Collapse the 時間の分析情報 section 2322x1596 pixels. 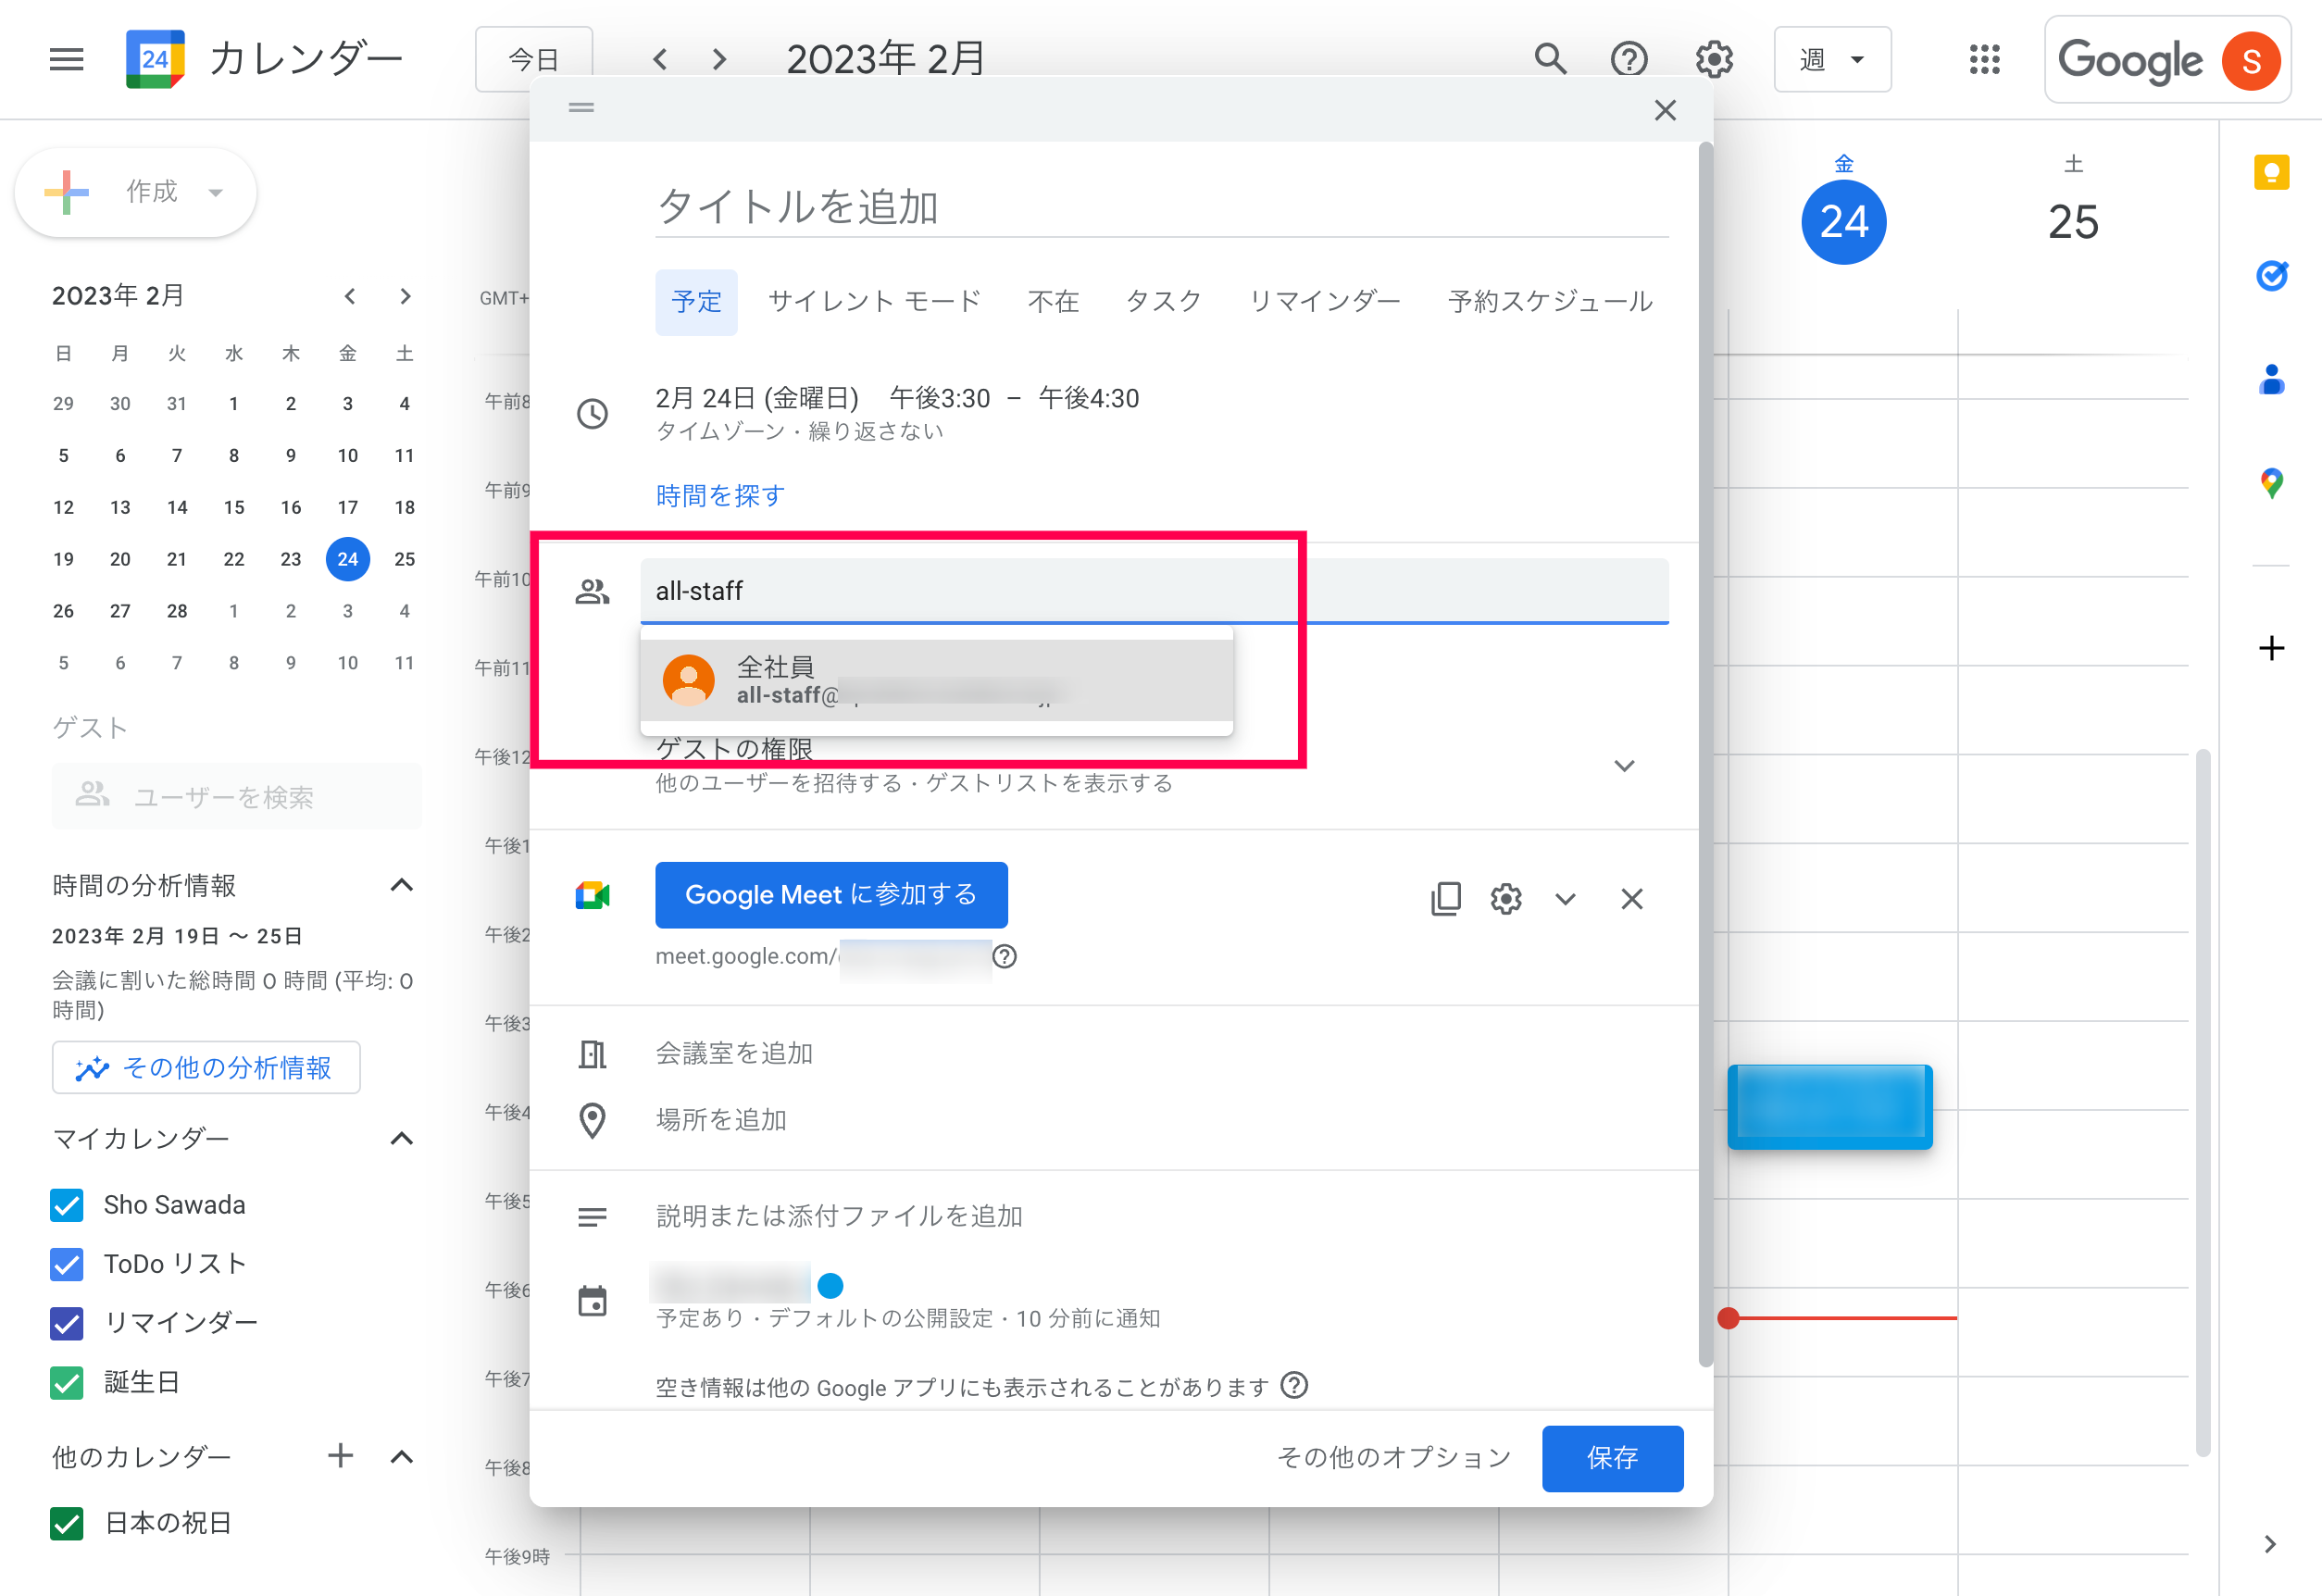point(401,884)
